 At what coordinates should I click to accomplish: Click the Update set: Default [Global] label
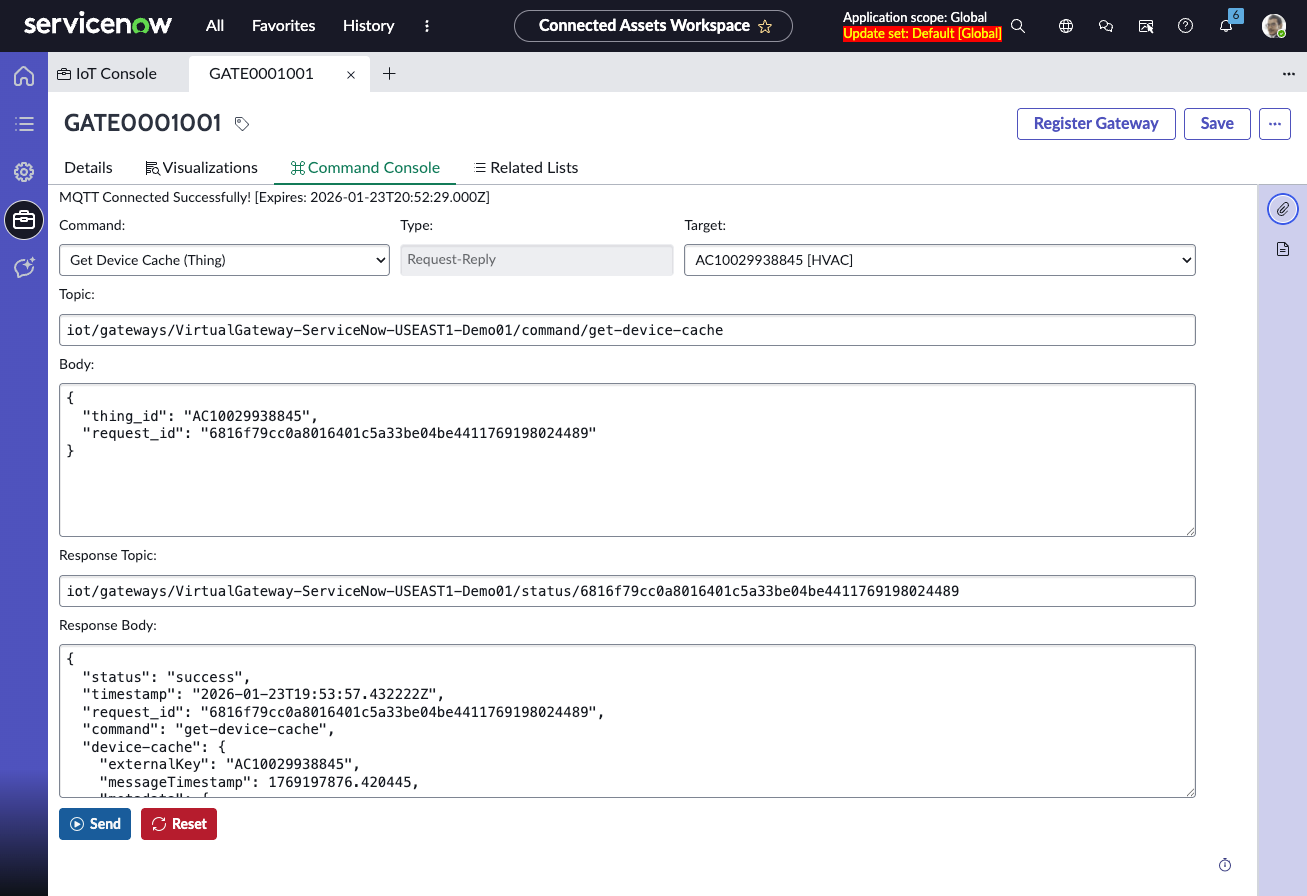(922, 34)
